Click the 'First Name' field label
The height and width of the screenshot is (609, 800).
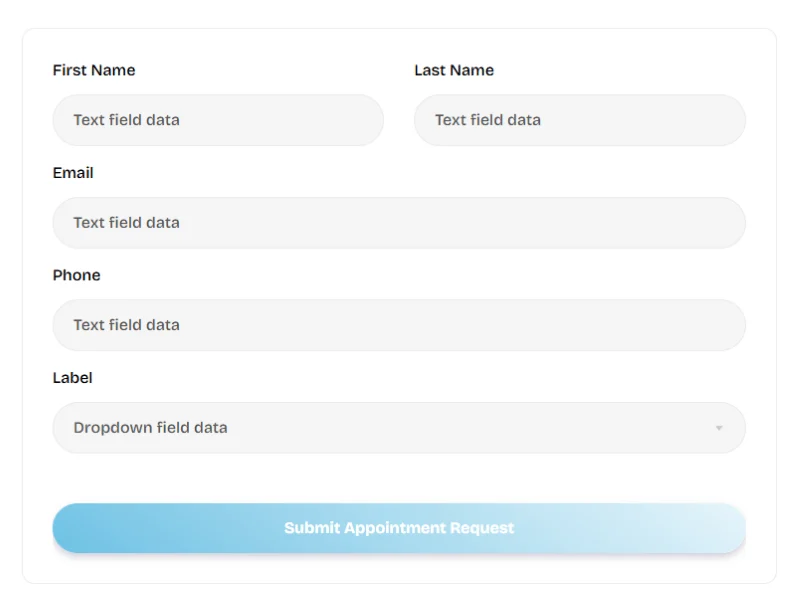[94, 70]
